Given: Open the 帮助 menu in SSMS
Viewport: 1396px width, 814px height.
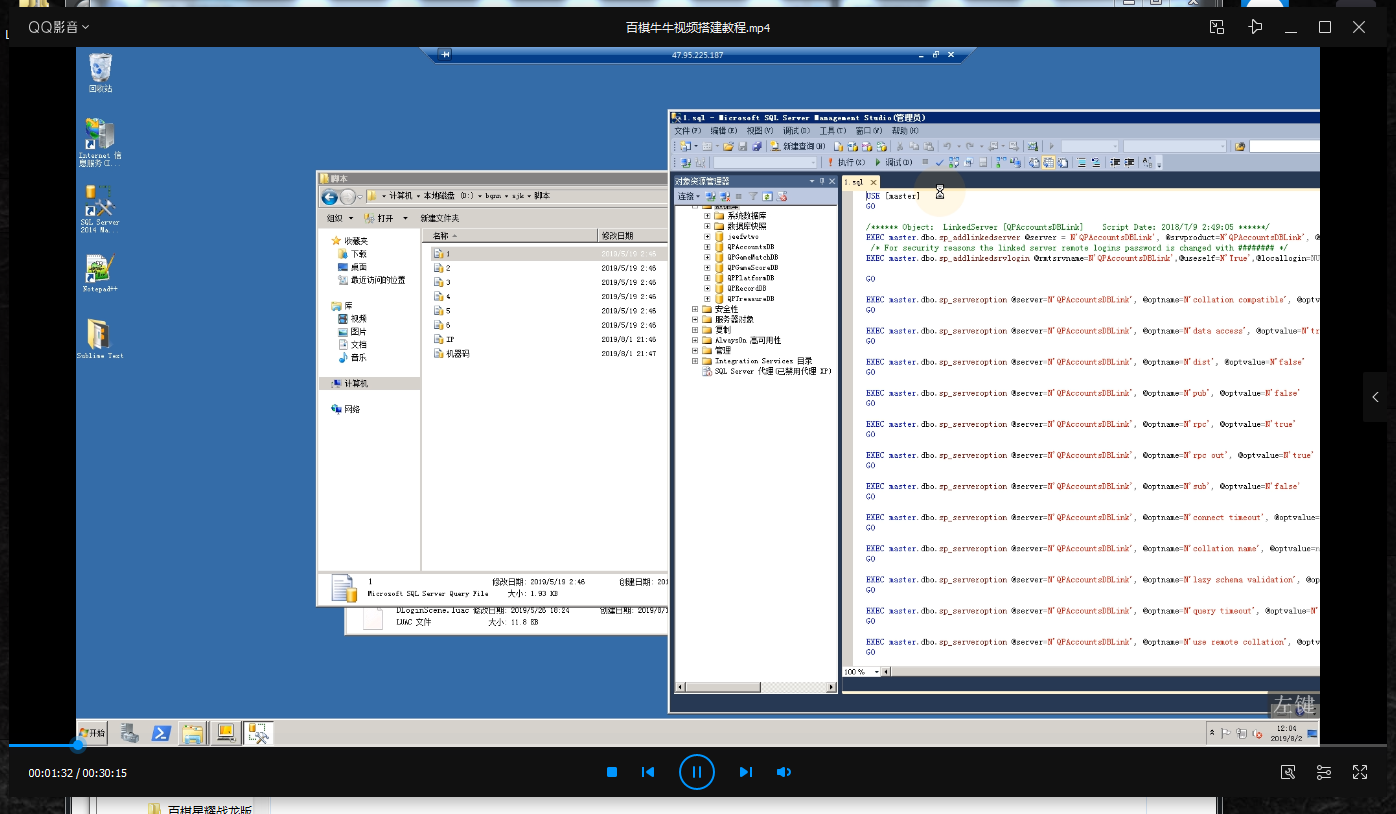Looking at the screenshot, I should click(x=904, y=131).
